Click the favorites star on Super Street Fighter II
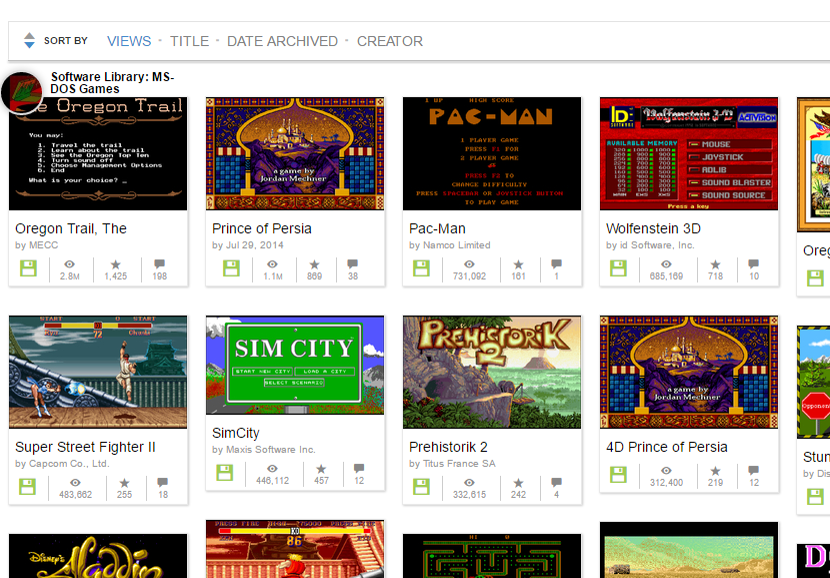The height and width of the screenshot is (578, 830). tap(124, 483)
